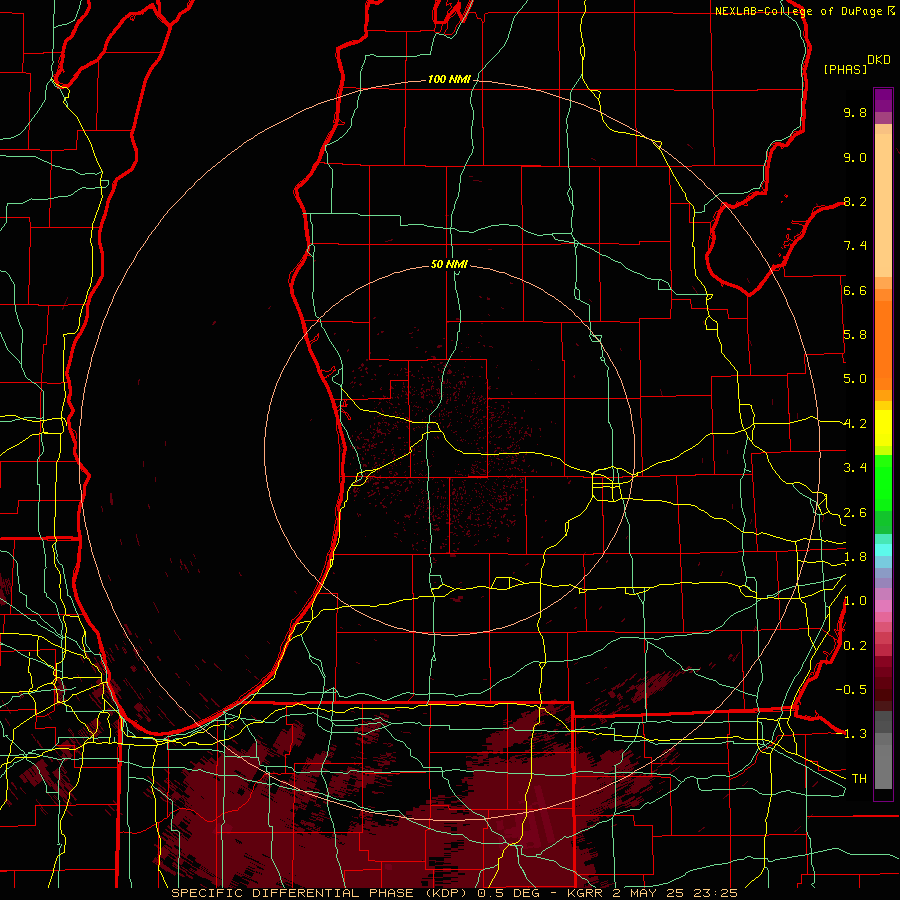Click the 7.4 colorbar value
Viewport: 900px width, 900px height.
tap(855, 246)
